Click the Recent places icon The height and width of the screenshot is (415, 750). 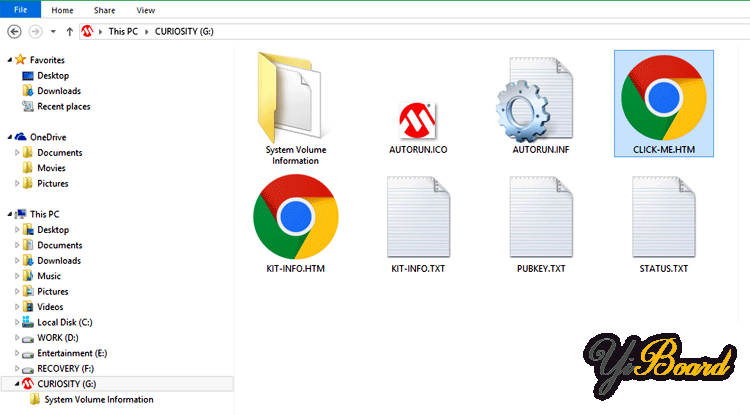(28, 106)
